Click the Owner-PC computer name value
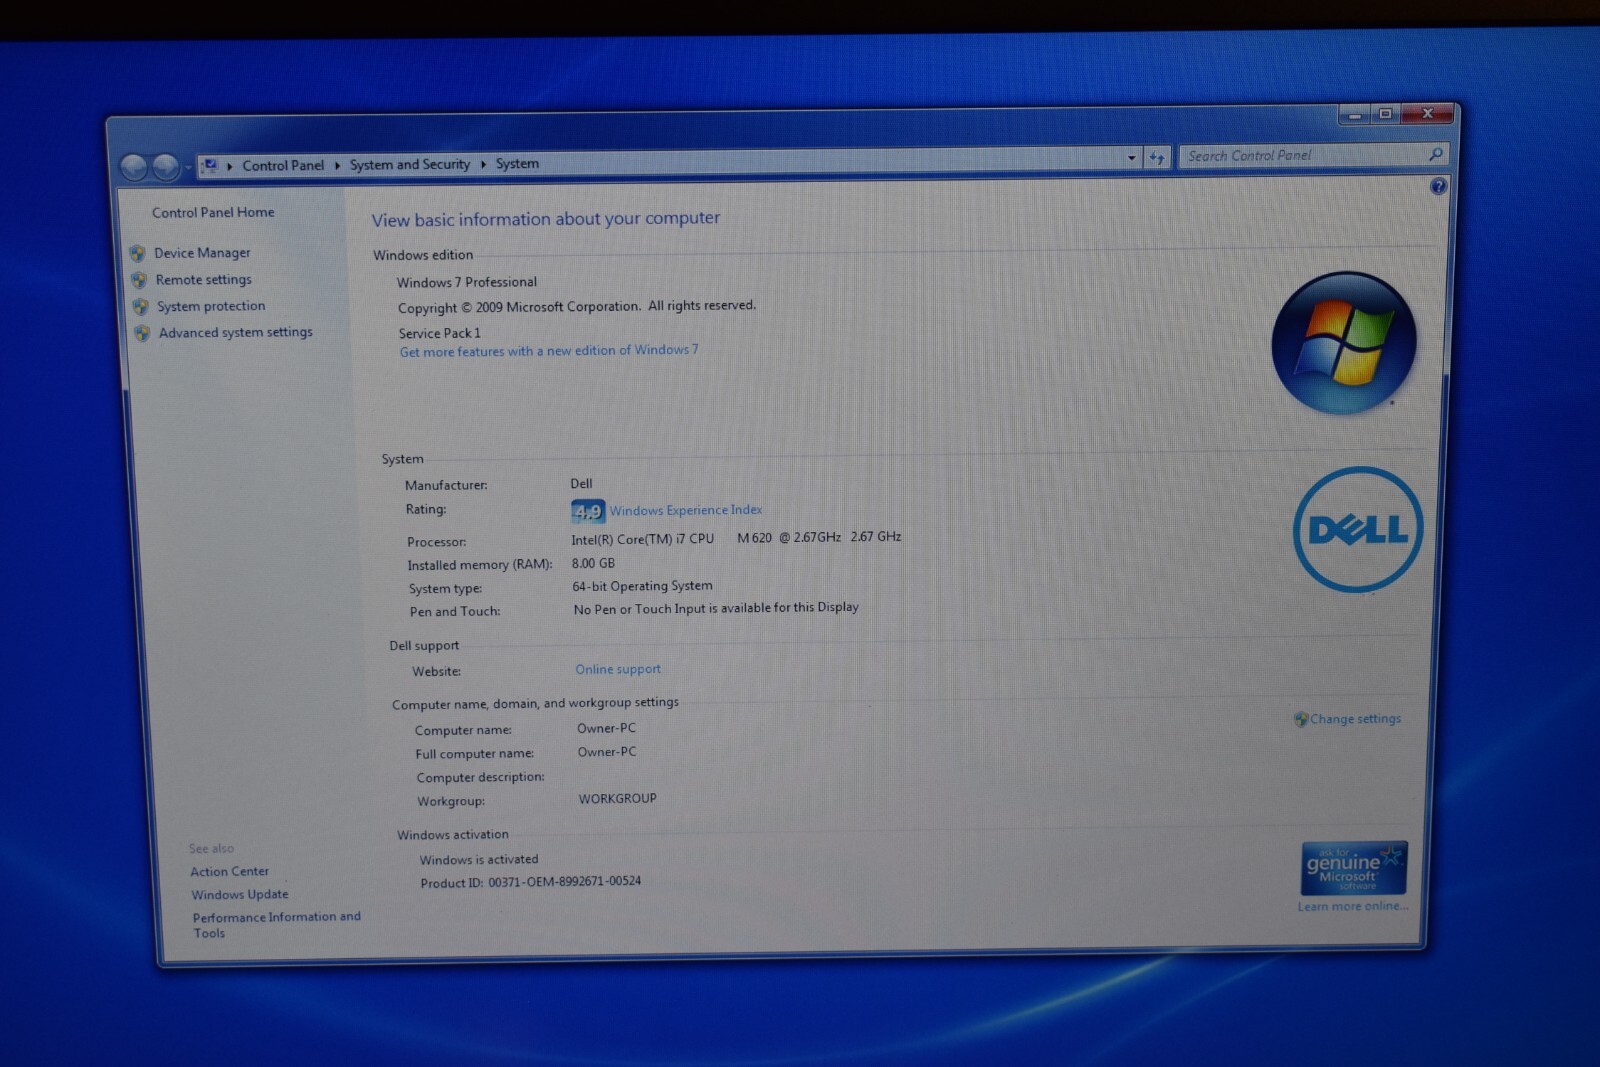 point(606,728)
